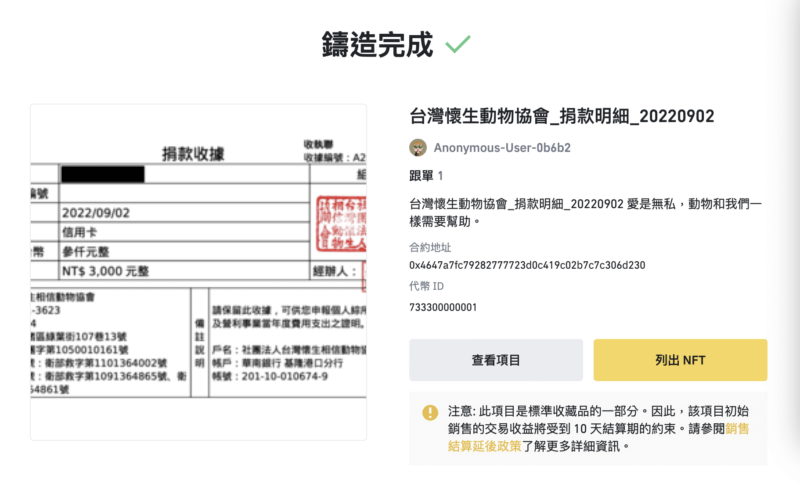Click the NFT description paragraph

(x=585, y=213)
